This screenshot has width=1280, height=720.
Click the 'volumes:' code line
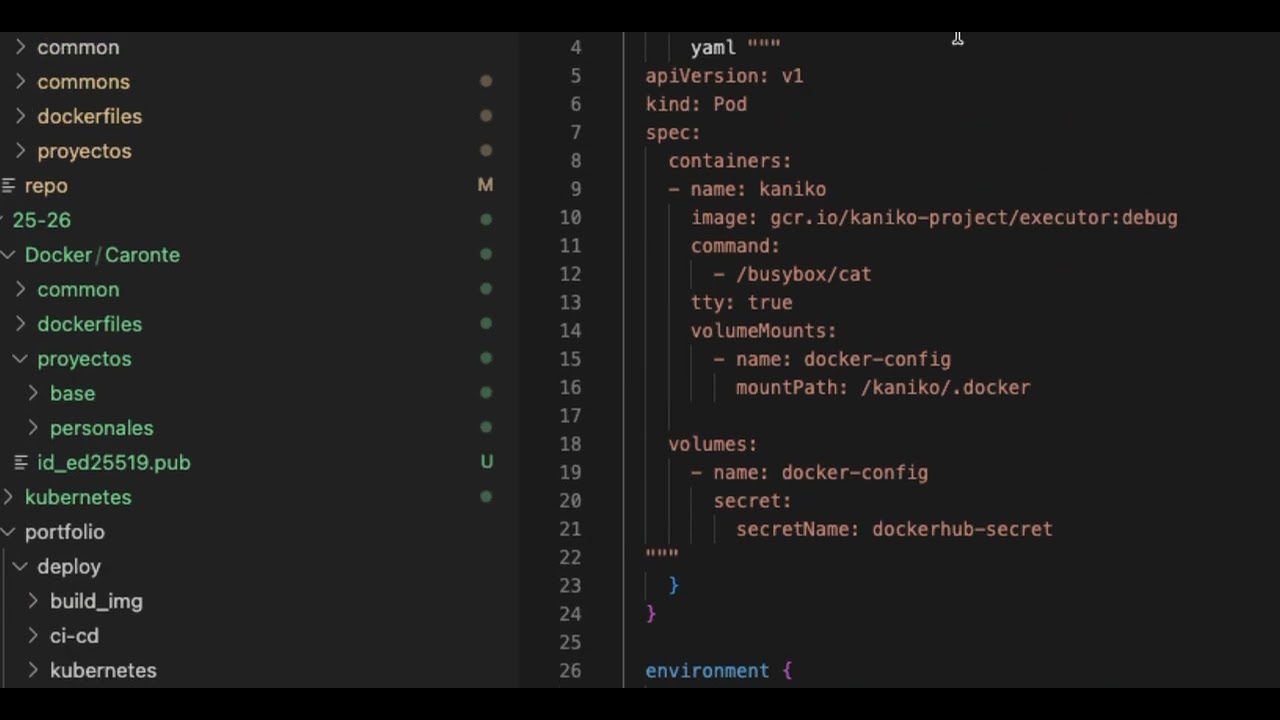point(713,444)
